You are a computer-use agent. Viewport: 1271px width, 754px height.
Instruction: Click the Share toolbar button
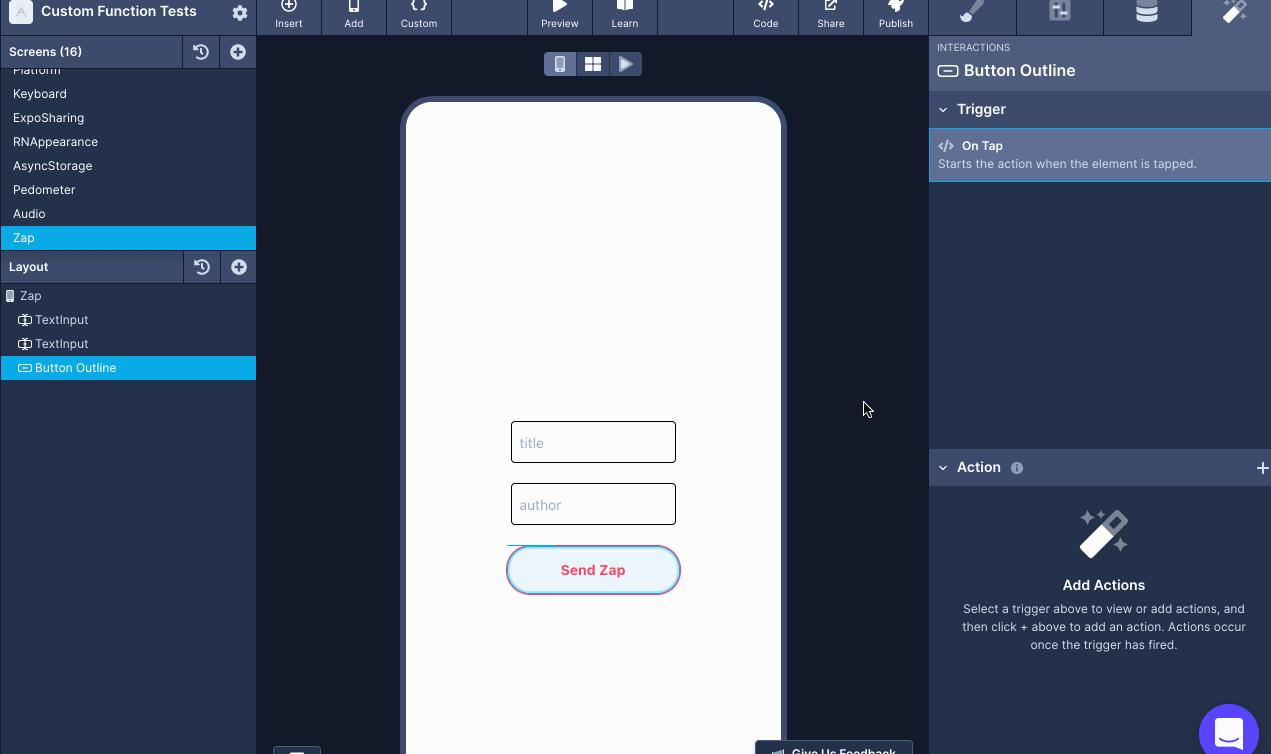point(831,15)
